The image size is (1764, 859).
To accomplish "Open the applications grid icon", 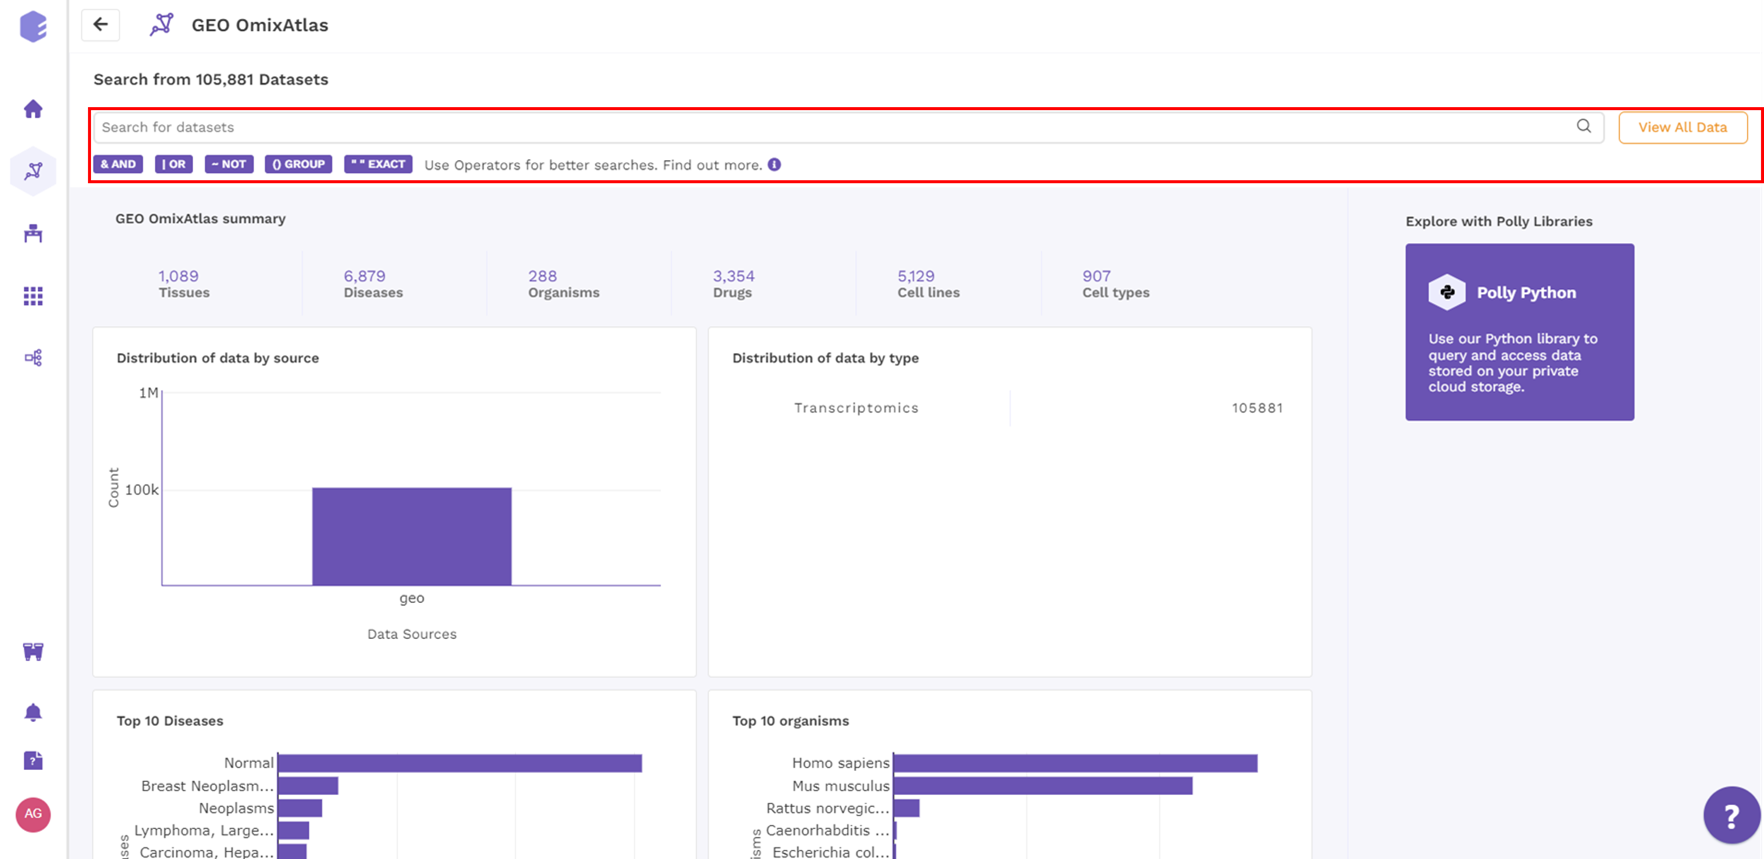I will click(33, 296).
